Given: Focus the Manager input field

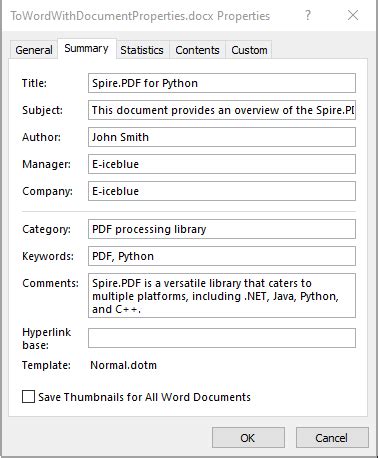Looking at the screenshot, I should [222, 164].
